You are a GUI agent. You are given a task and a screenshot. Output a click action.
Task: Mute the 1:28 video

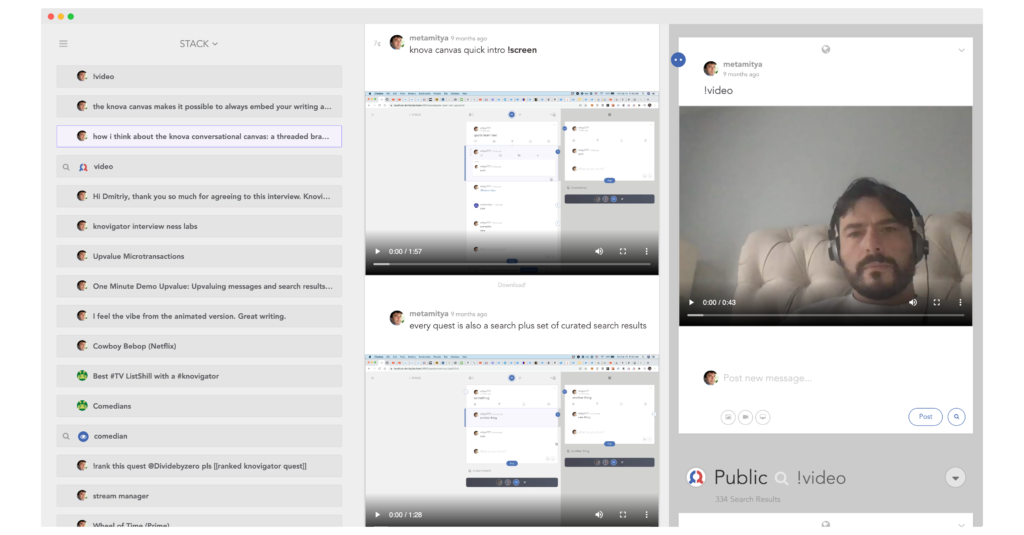pos(599,515)
